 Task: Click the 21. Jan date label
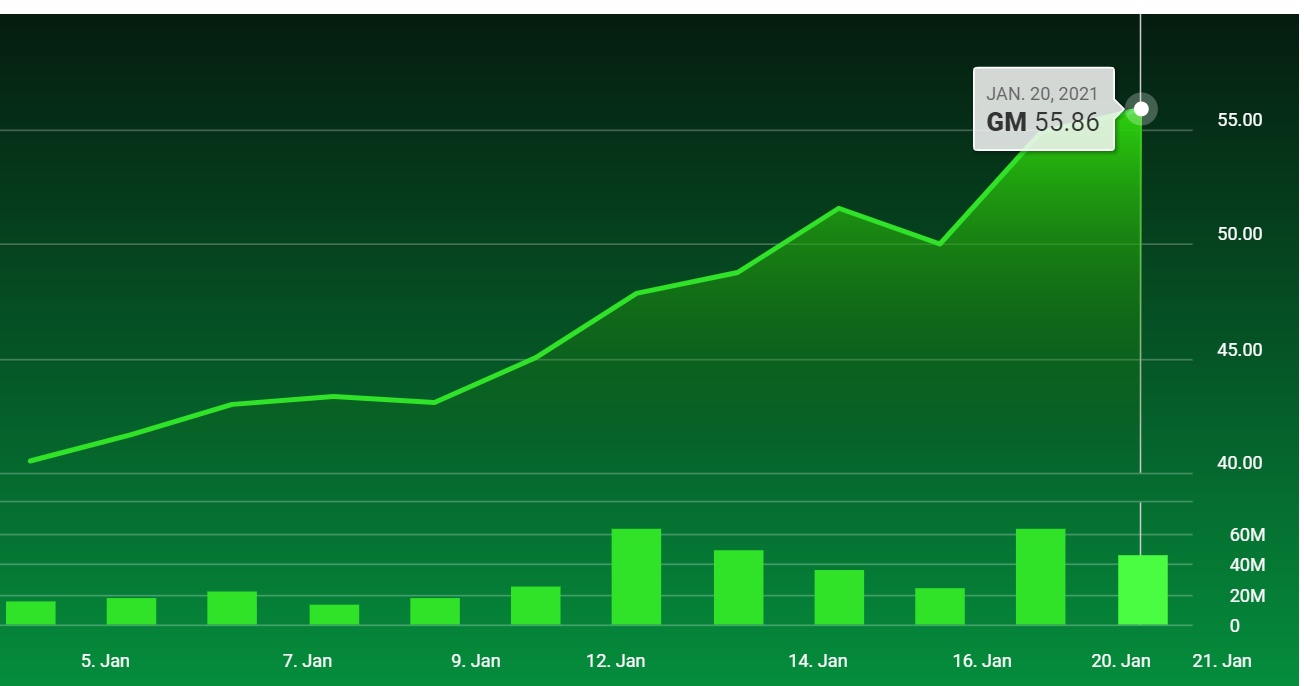1222,661
